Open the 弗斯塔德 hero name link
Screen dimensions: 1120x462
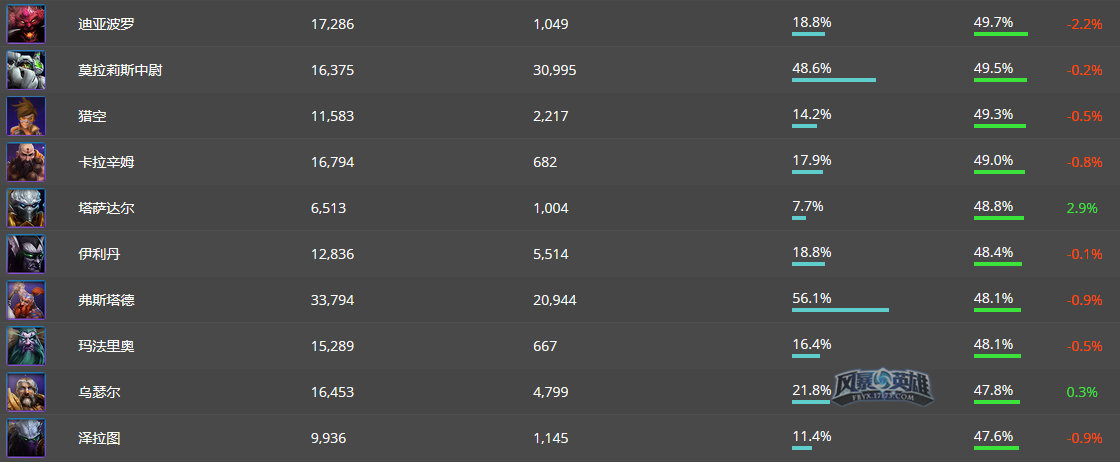pos(106,300)
